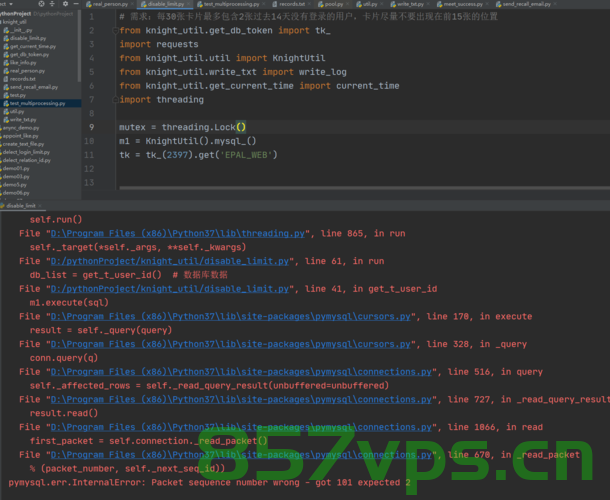Open the Project view dropdown arrow
Image resolution: width=610 pixels, height=500 pixels.
pos(11,4)
